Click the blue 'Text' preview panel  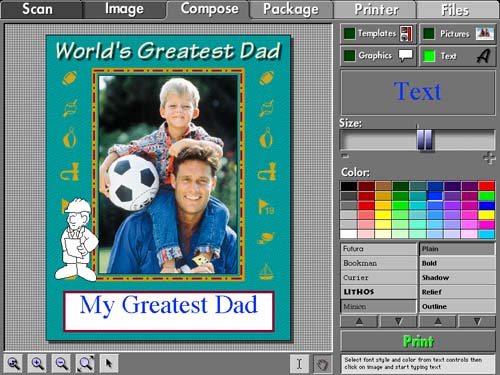418,92
